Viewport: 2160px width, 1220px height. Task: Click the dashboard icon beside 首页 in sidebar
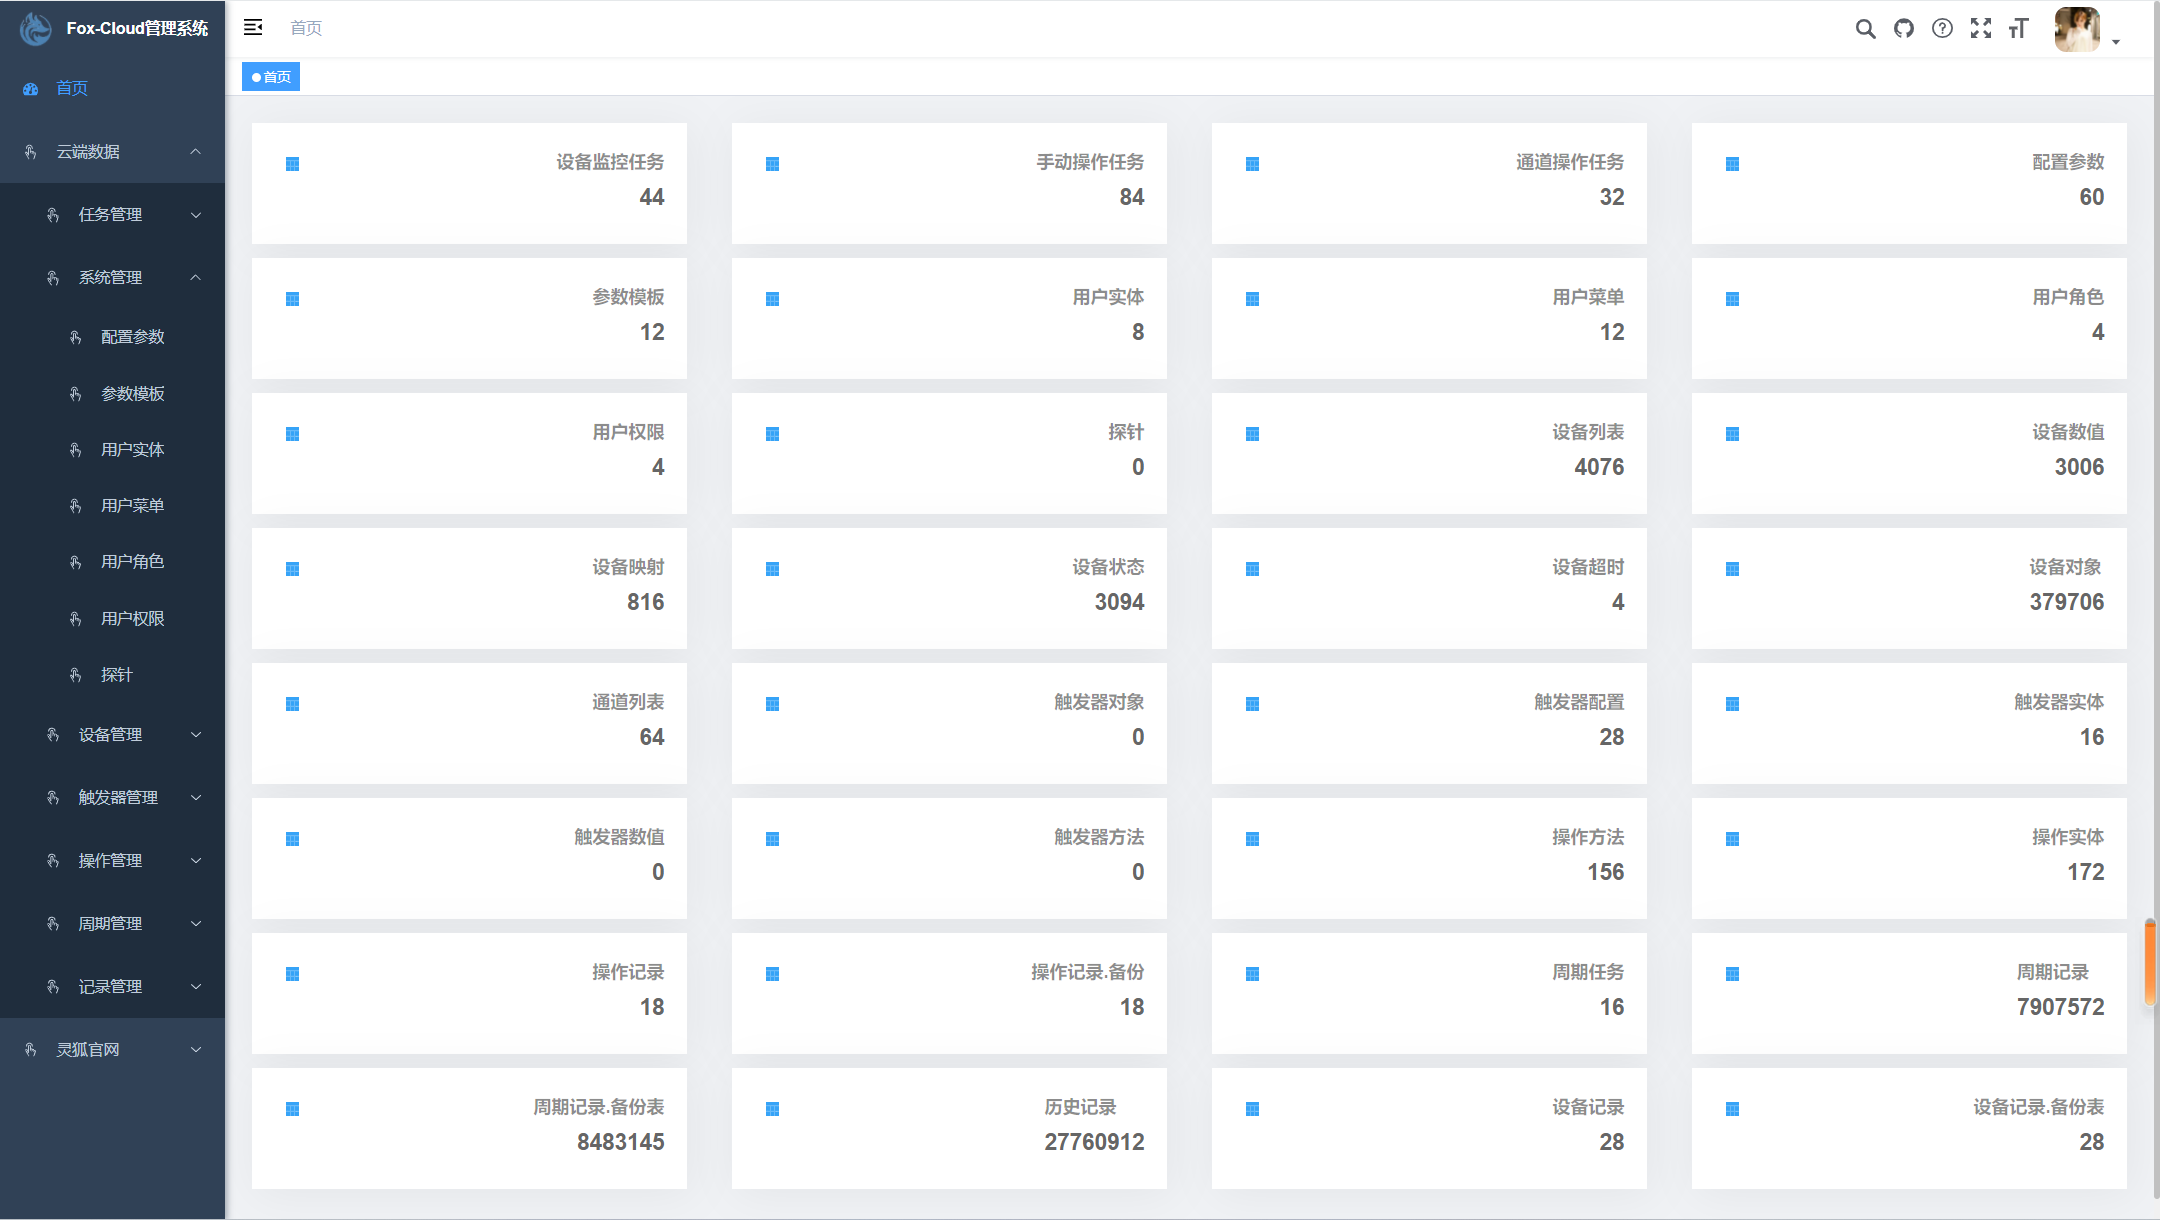coord(31,89)
